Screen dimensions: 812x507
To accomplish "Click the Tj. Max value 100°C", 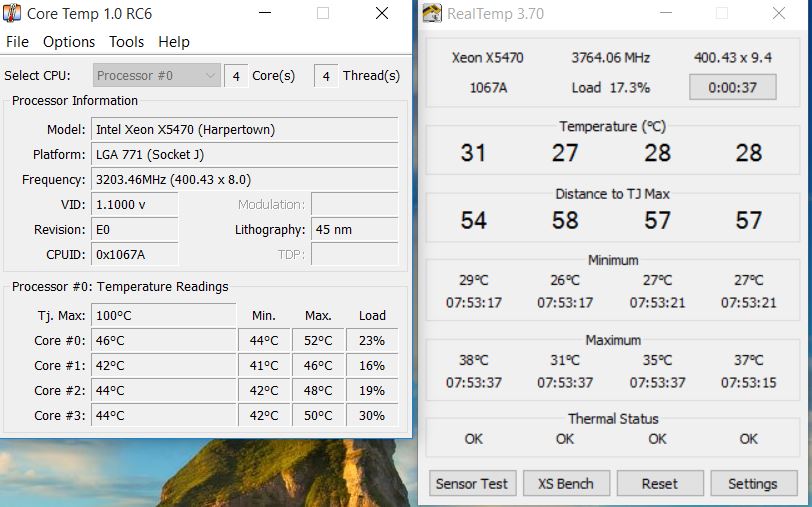I will tap(164, 315).
